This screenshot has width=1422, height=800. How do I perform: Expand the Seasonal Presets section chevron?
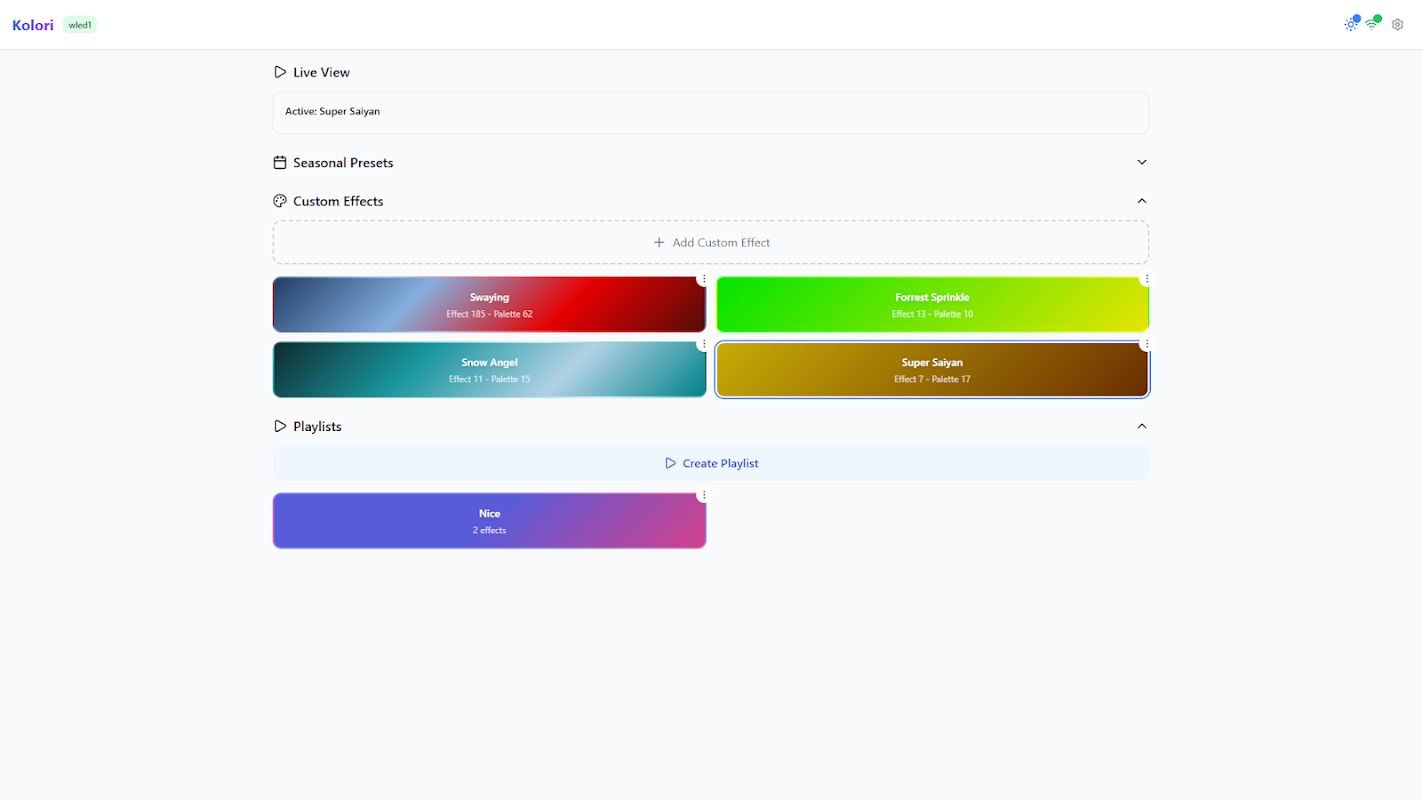pos(1142,162)
